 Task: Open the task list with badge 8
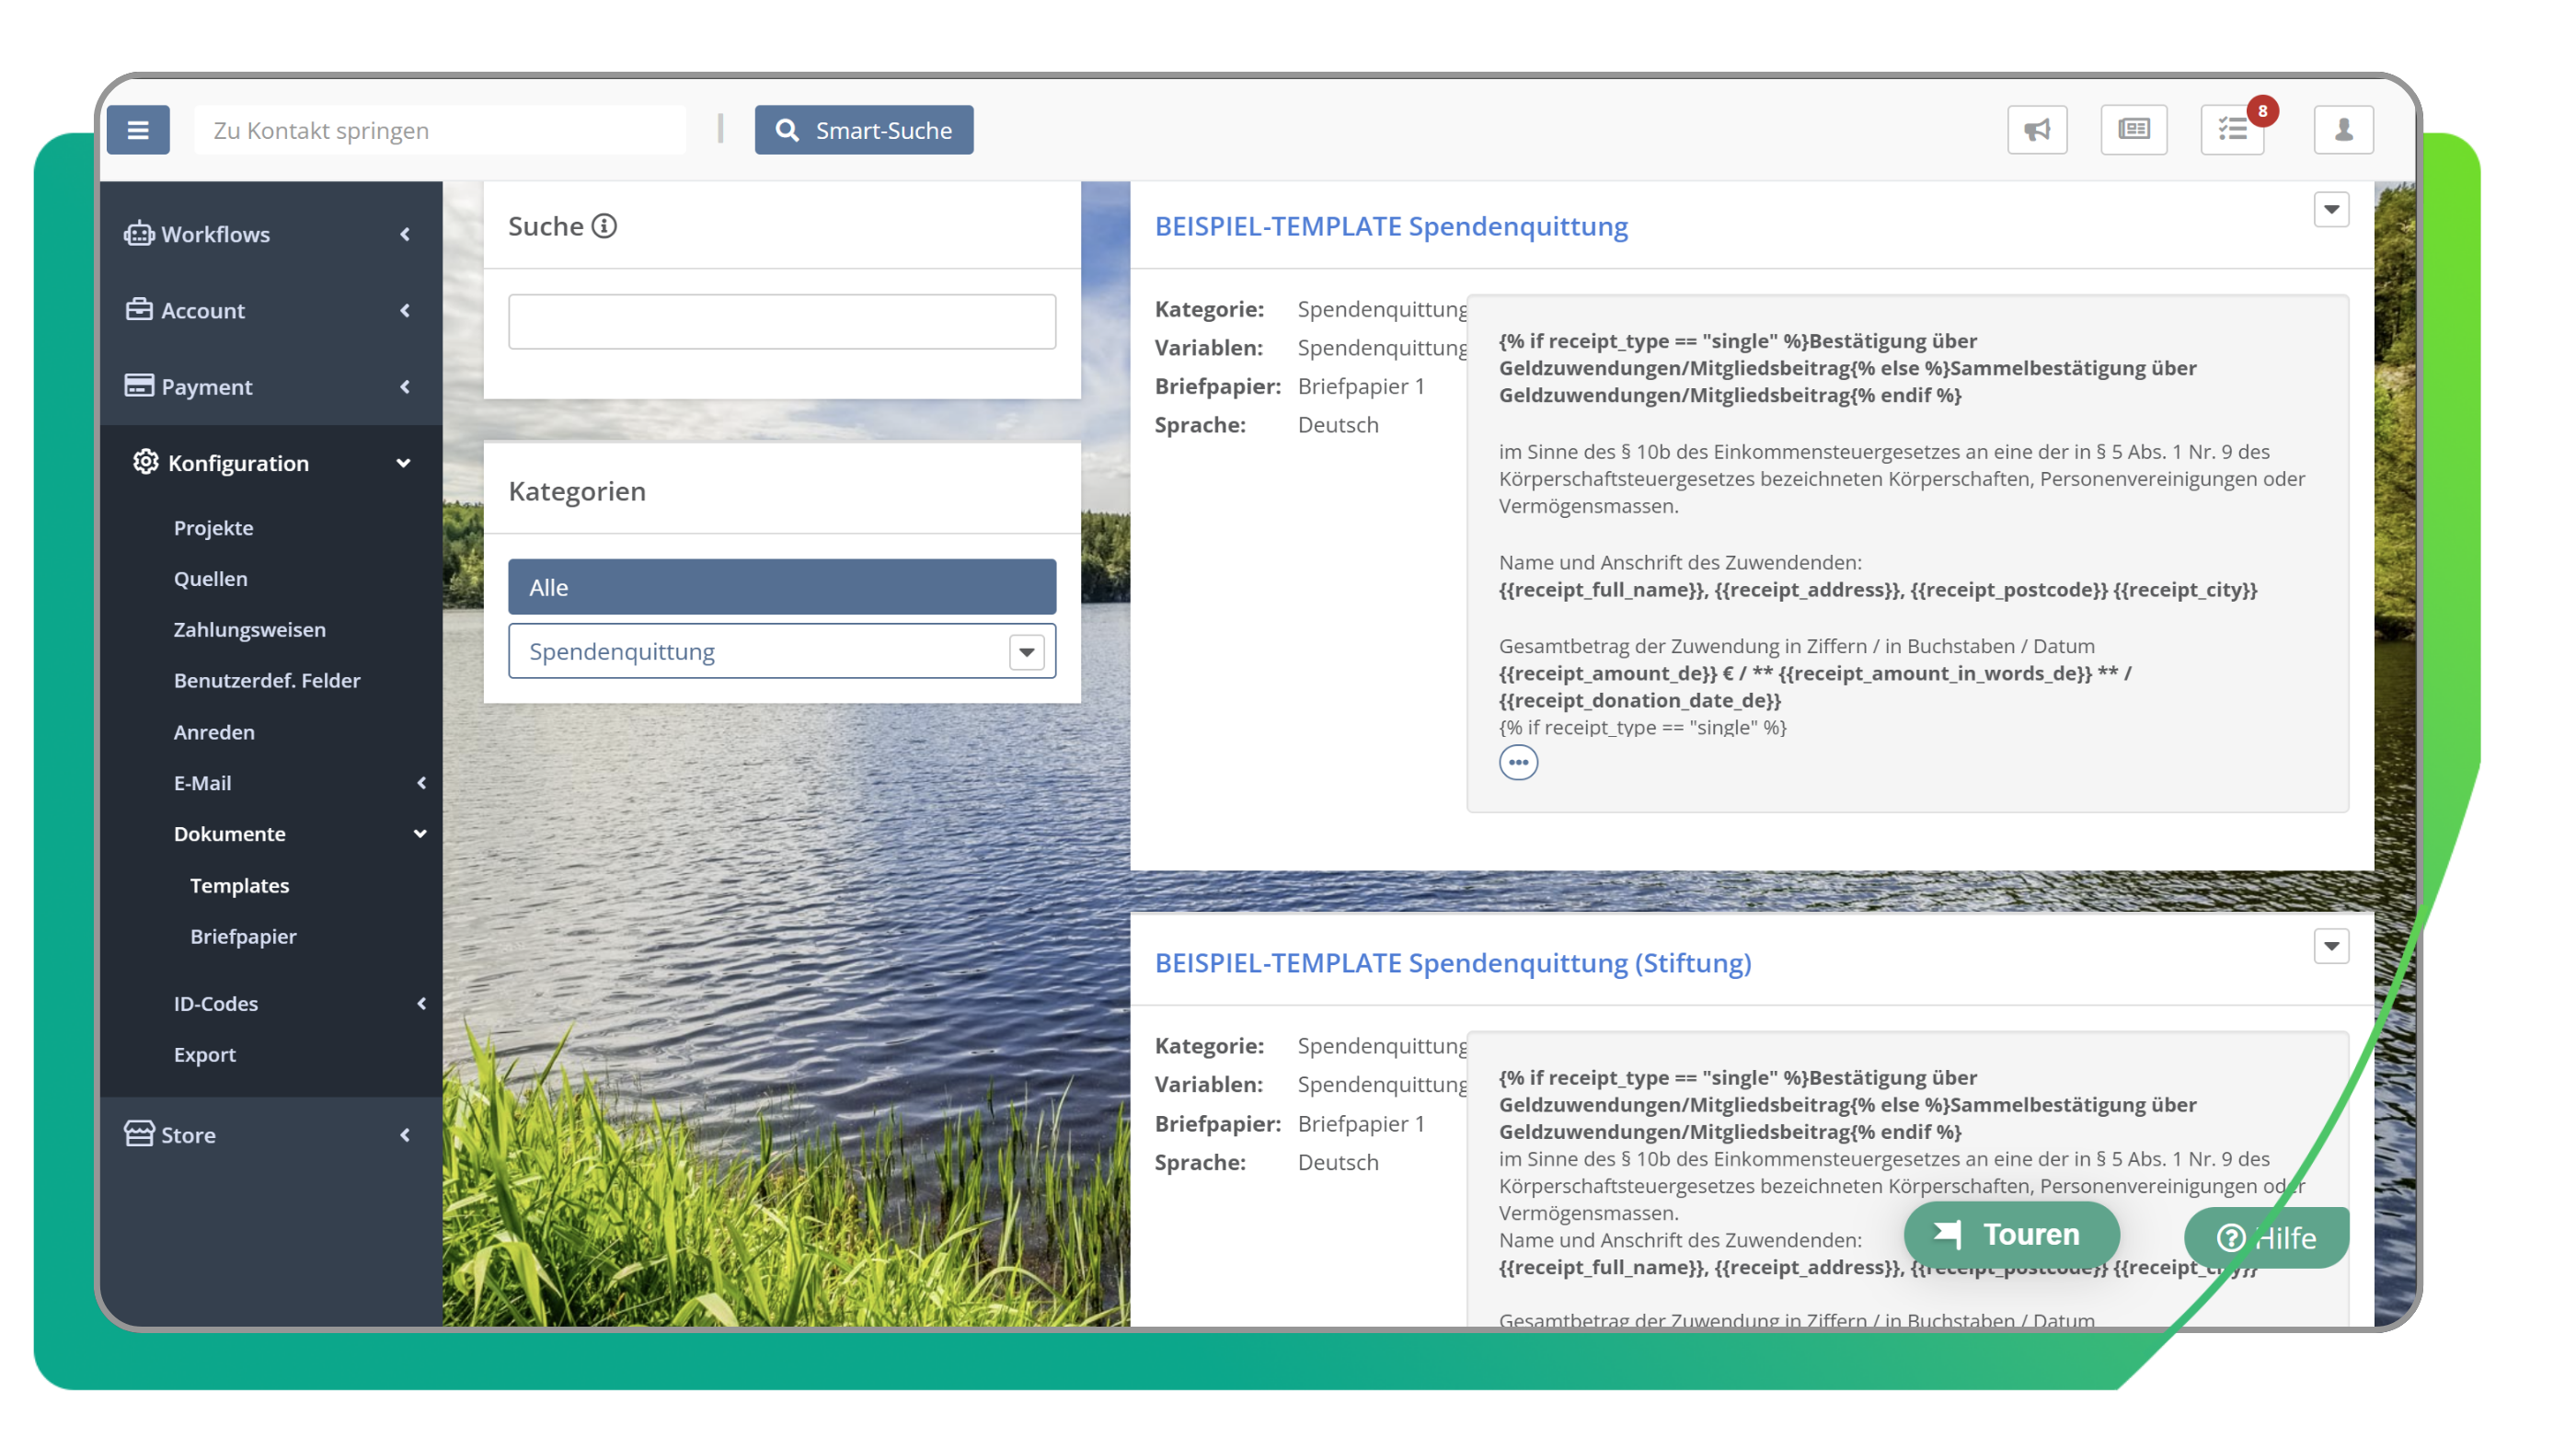pyautogui.click(x=2233, y=130)
